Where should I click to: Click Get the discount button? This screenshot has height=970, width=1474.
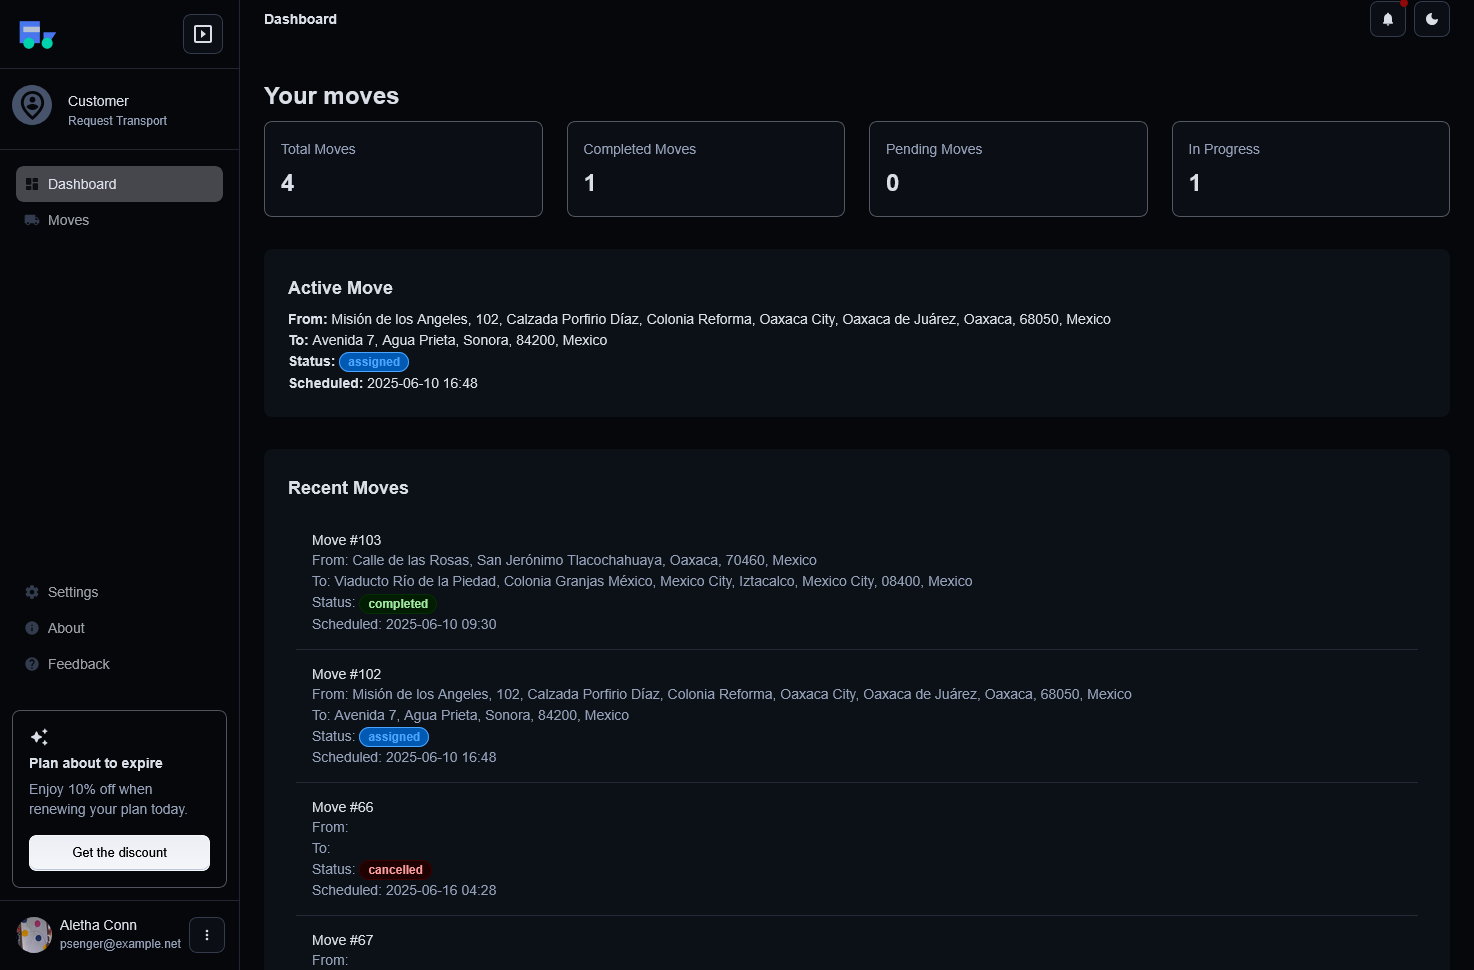pyautogui.click(x=119, y=853)
